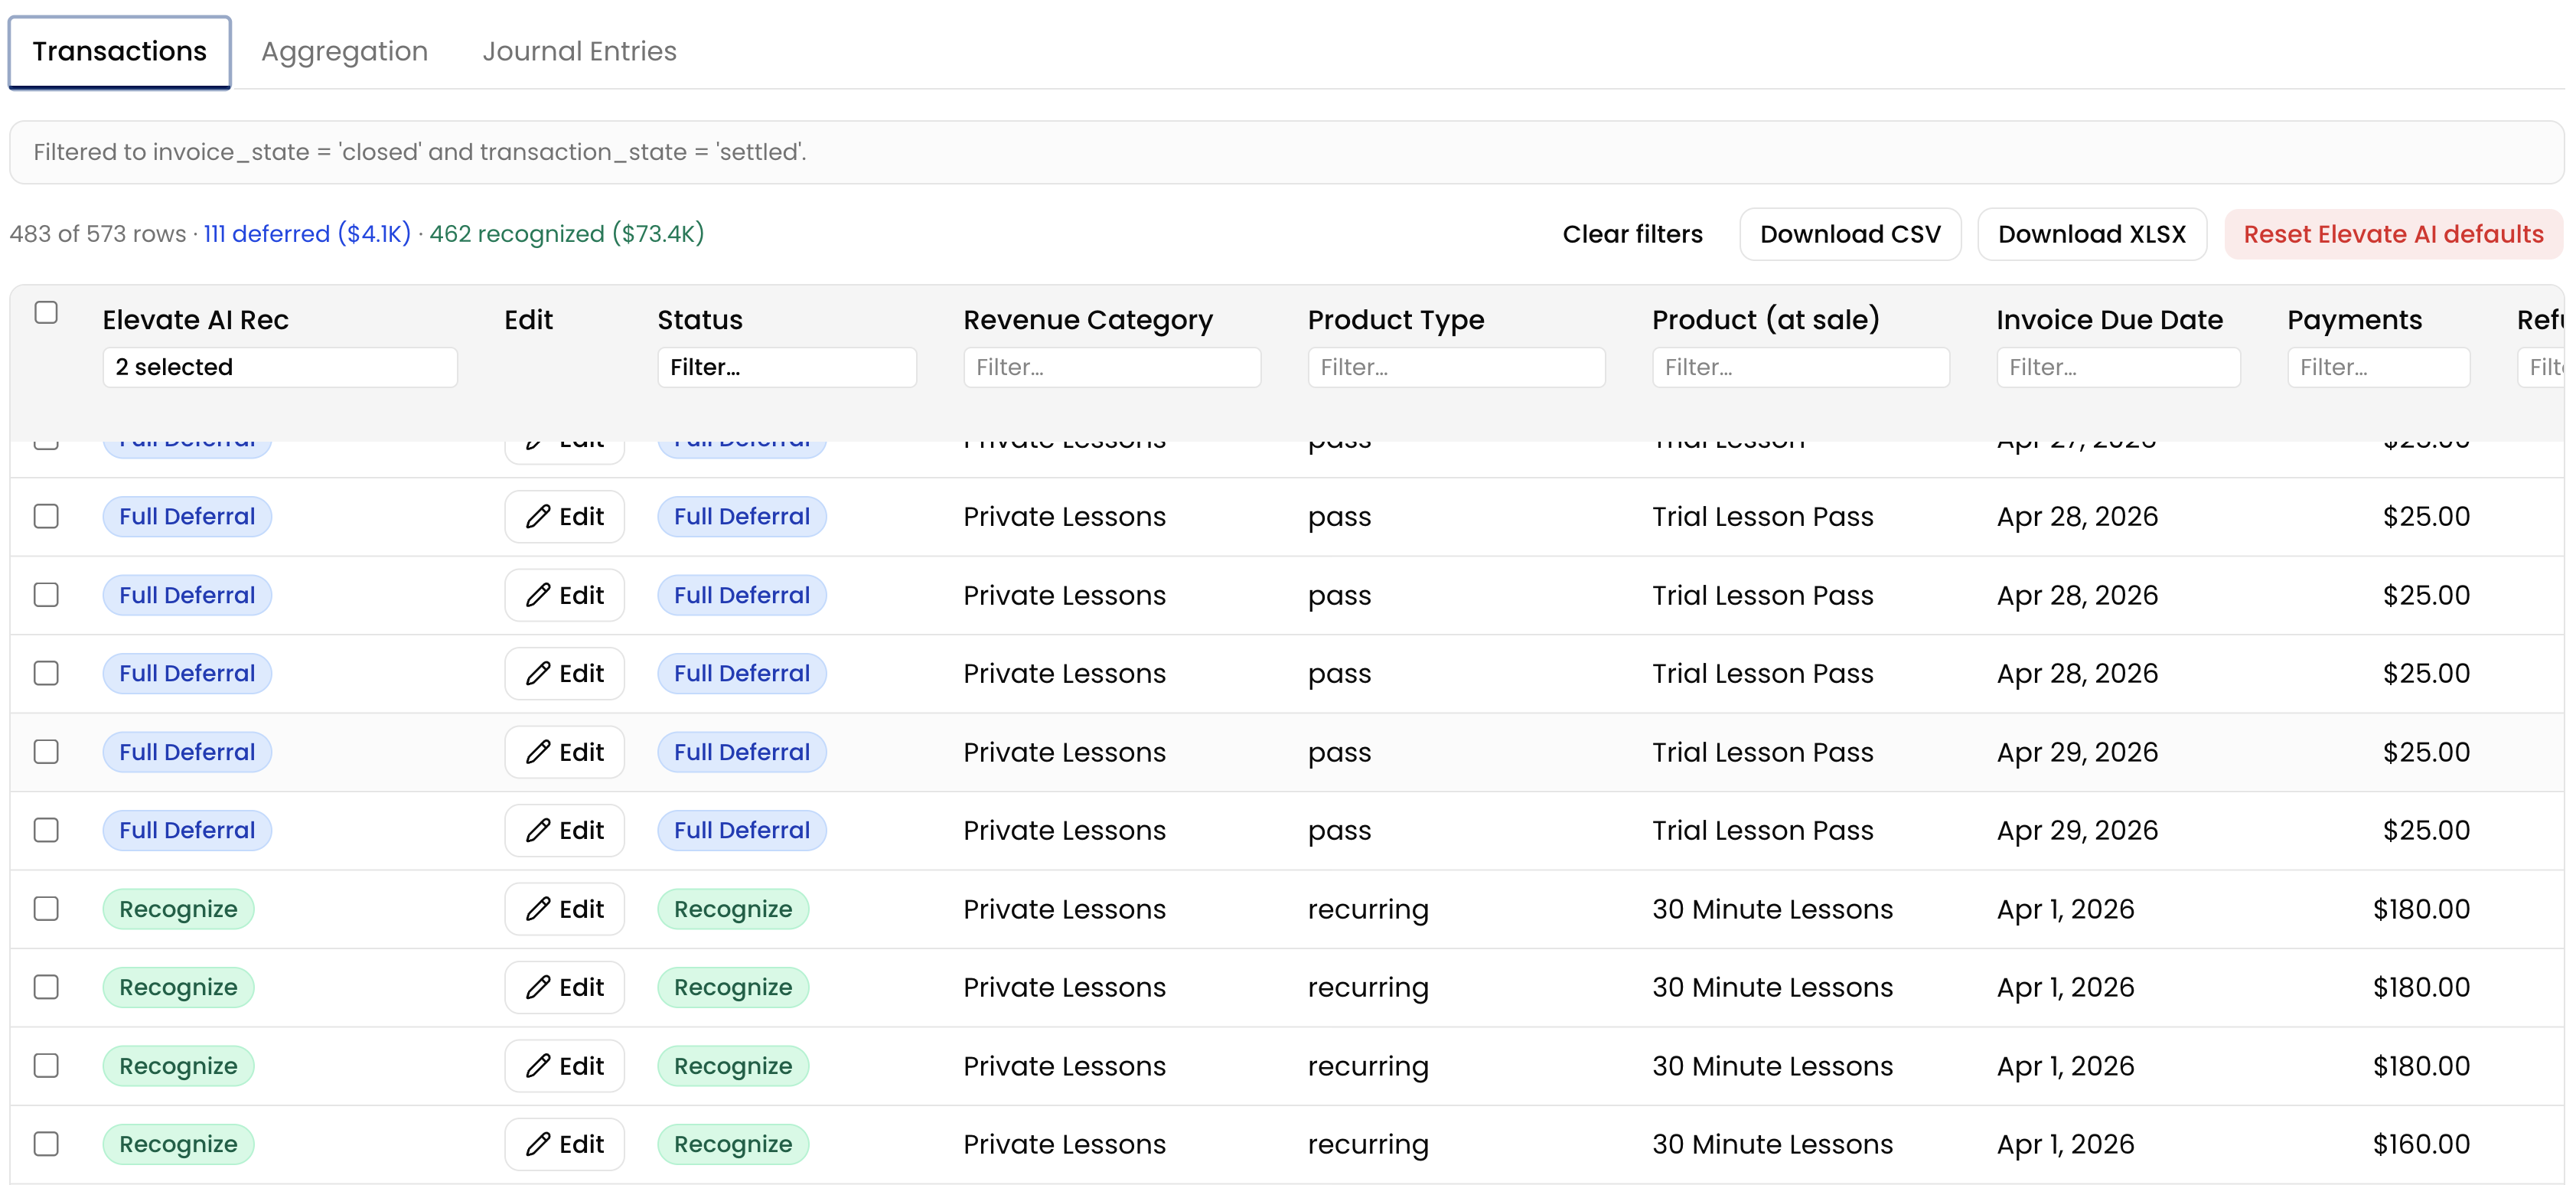Focus the Product Type filter field

click(x=1456, y=367)
